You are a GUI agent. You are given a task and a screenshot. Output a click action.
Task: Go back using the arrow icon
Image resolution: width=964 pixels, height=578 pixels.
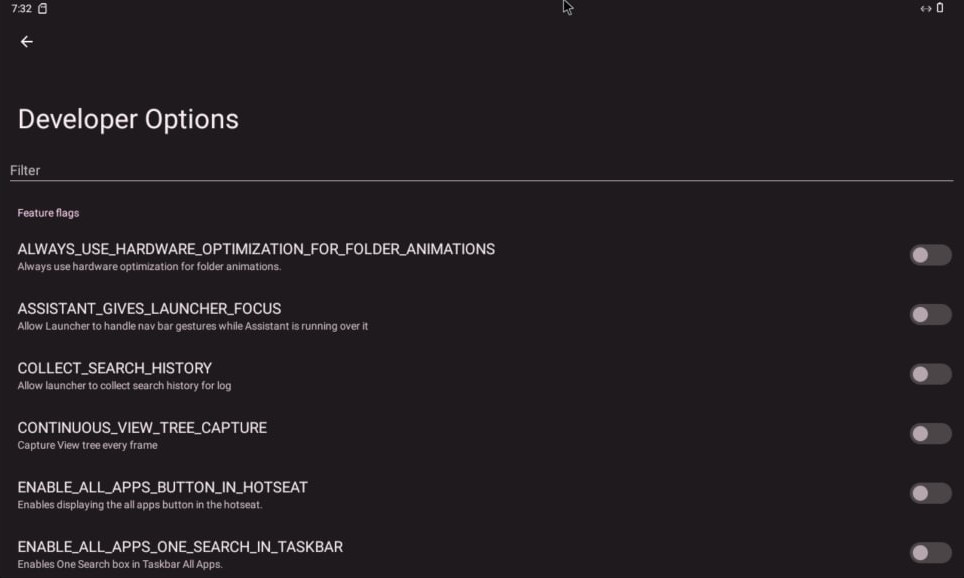pyautogui.click(x=26, y=41)
